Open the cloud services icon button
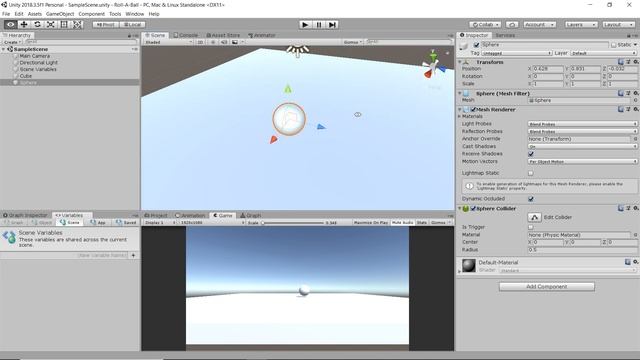The width and height of the screenshot is (640, 360). click(x=512, y=24)
